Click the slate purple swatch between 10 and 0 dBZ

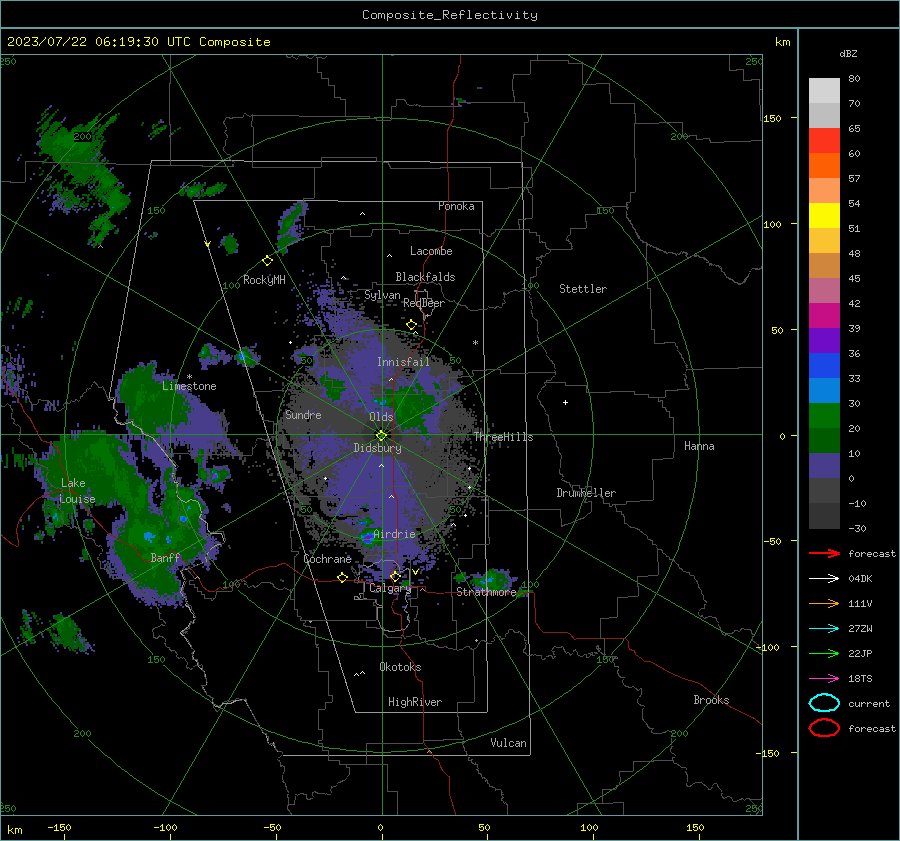click(824, 466)
